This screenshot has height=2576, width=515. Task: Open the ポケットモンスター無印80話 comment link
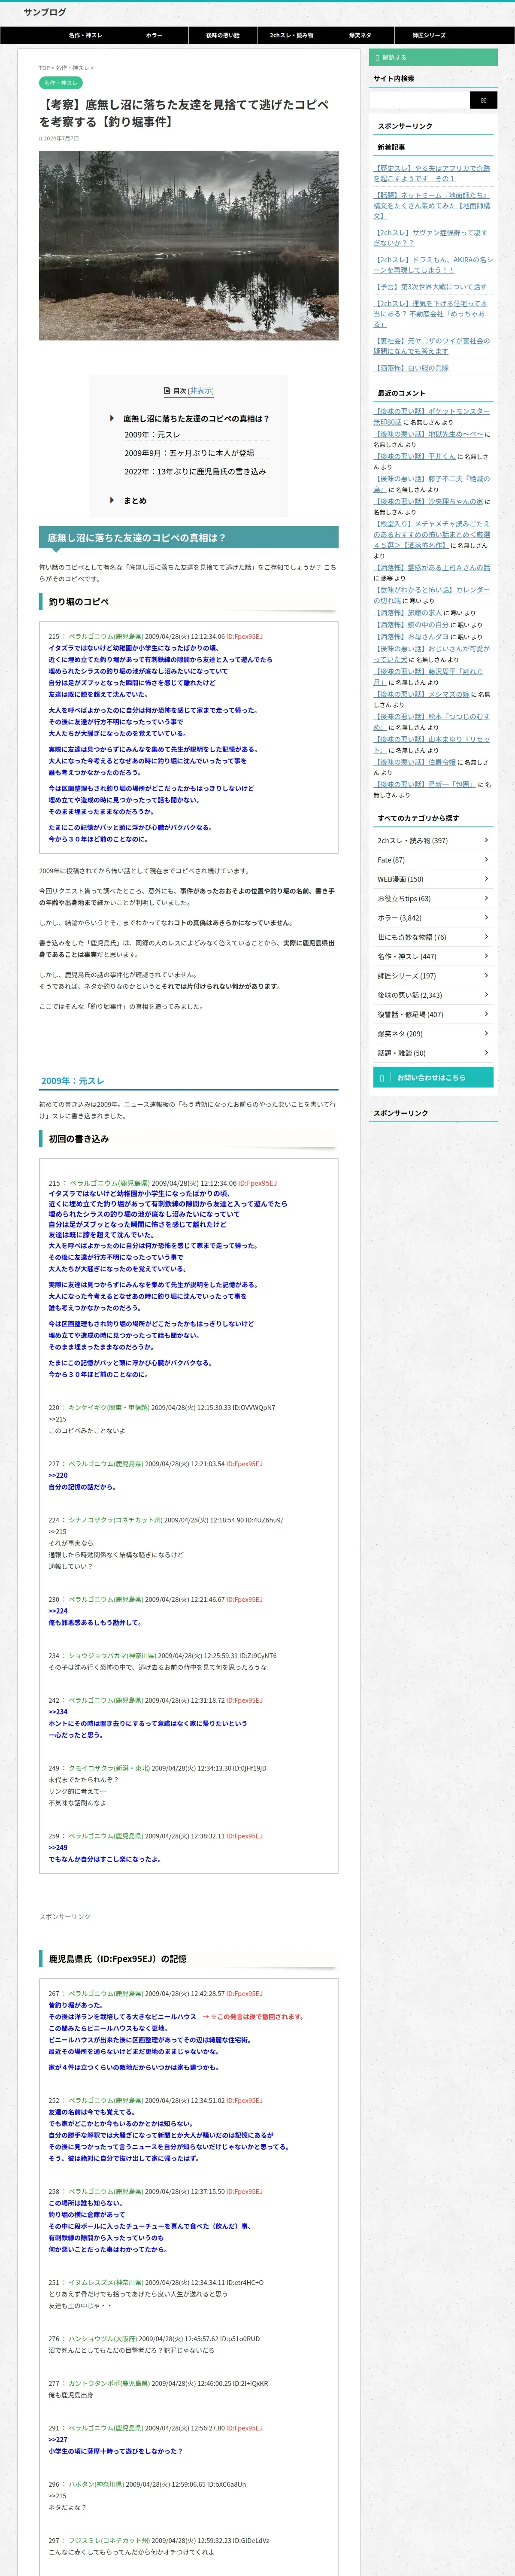pyautogui.click(x=432, y=416)
